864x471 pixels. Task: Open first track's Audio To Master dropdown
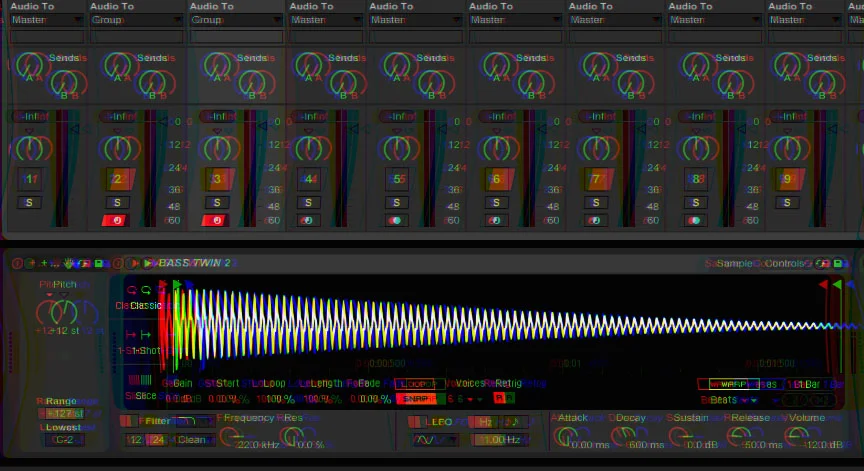pyautogui.click(x=47, y=20)
